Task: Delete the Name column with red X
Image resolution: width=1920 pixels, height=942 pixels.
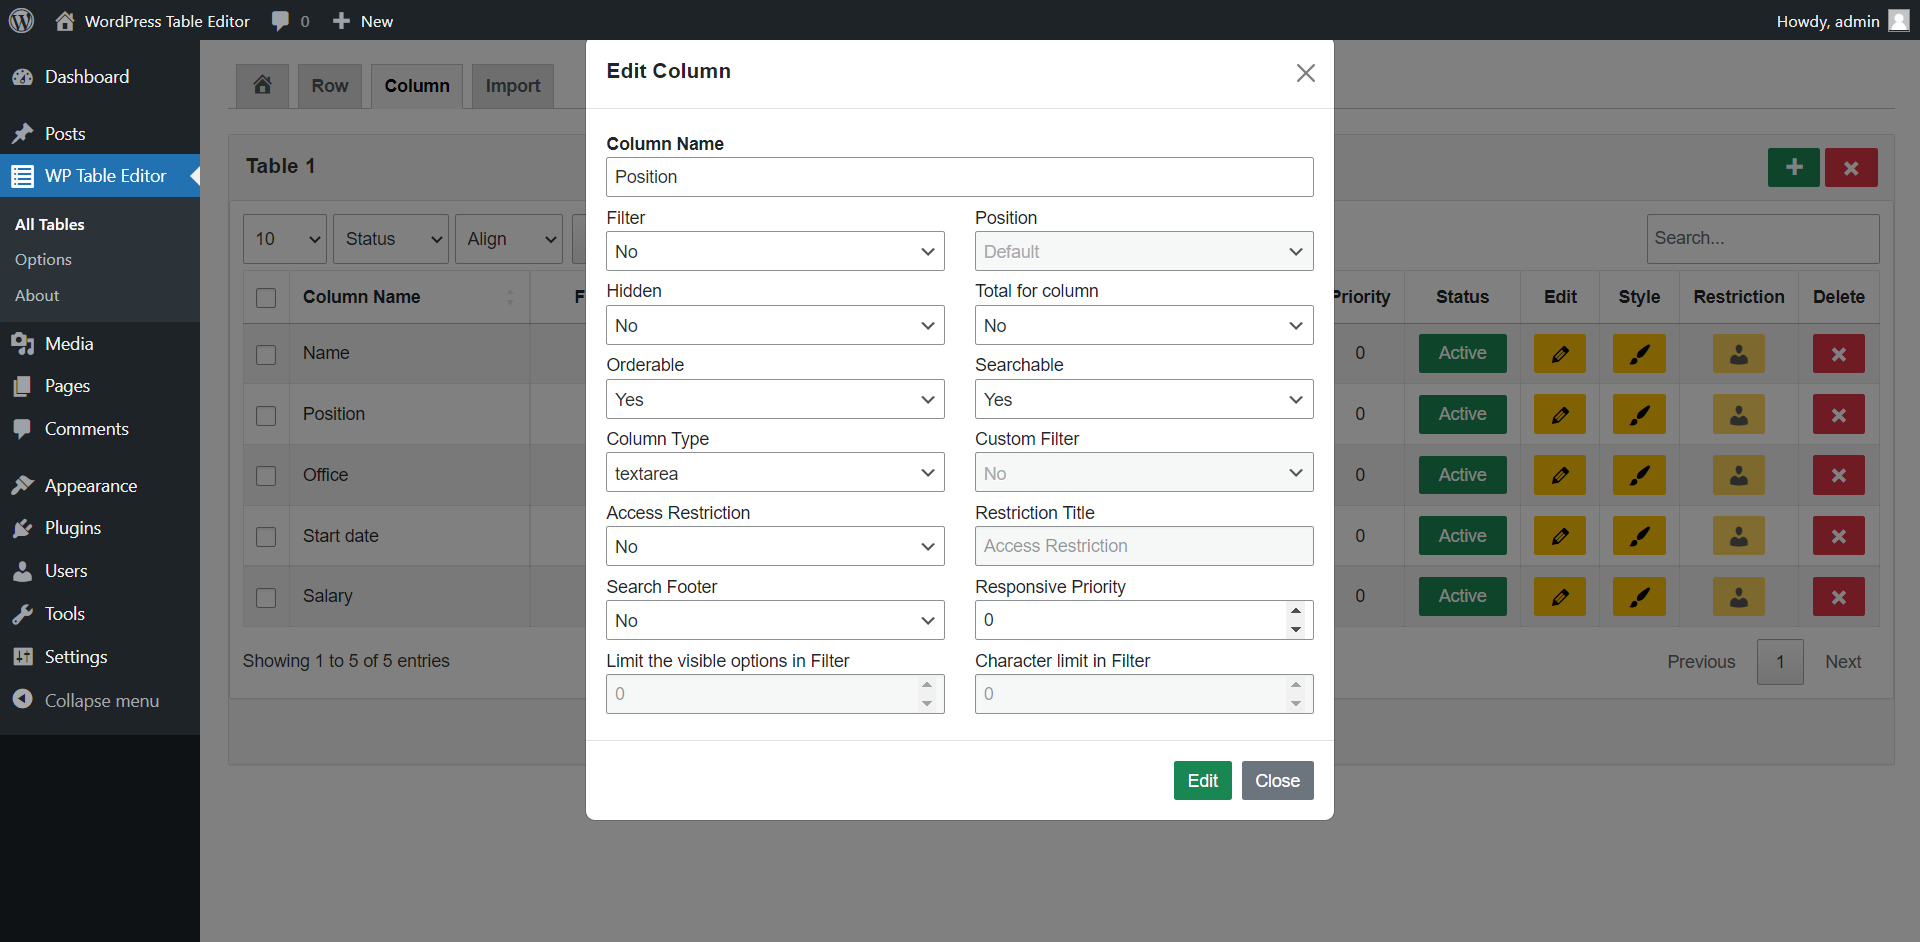Action: (x=1838, y=354)
